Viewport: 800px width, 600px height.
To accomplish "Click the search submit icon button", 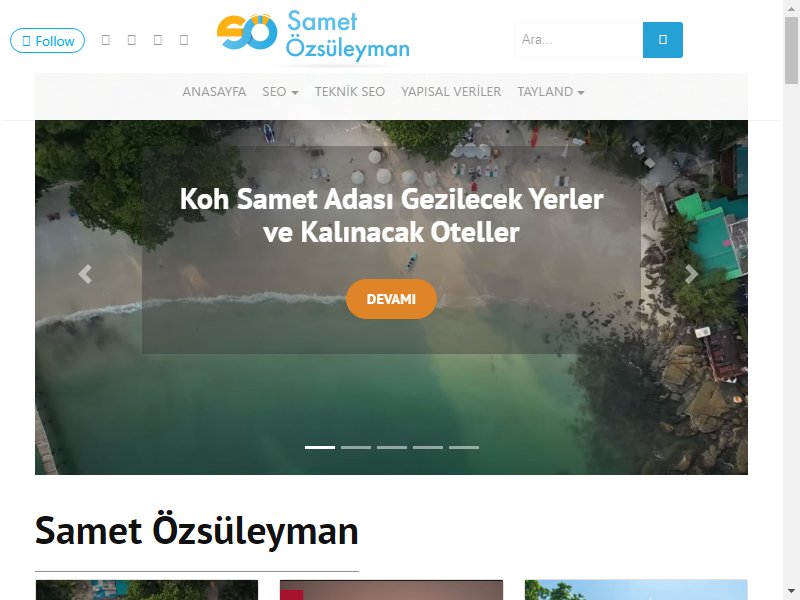I will [x=662, y=40].
